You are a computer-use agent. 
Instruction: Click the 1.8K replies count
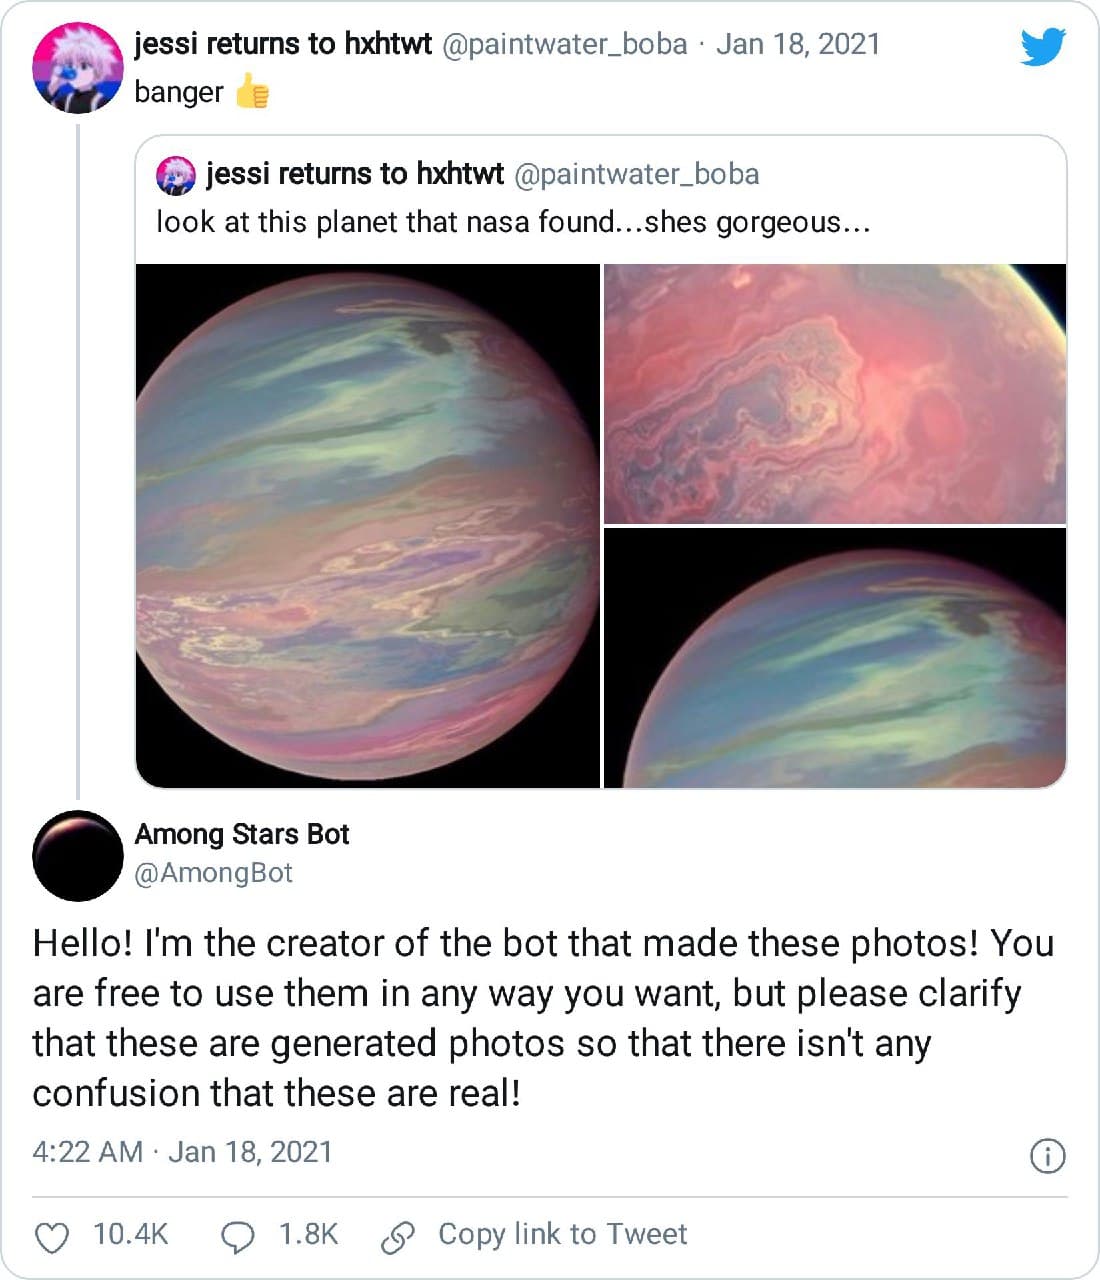308,1235
